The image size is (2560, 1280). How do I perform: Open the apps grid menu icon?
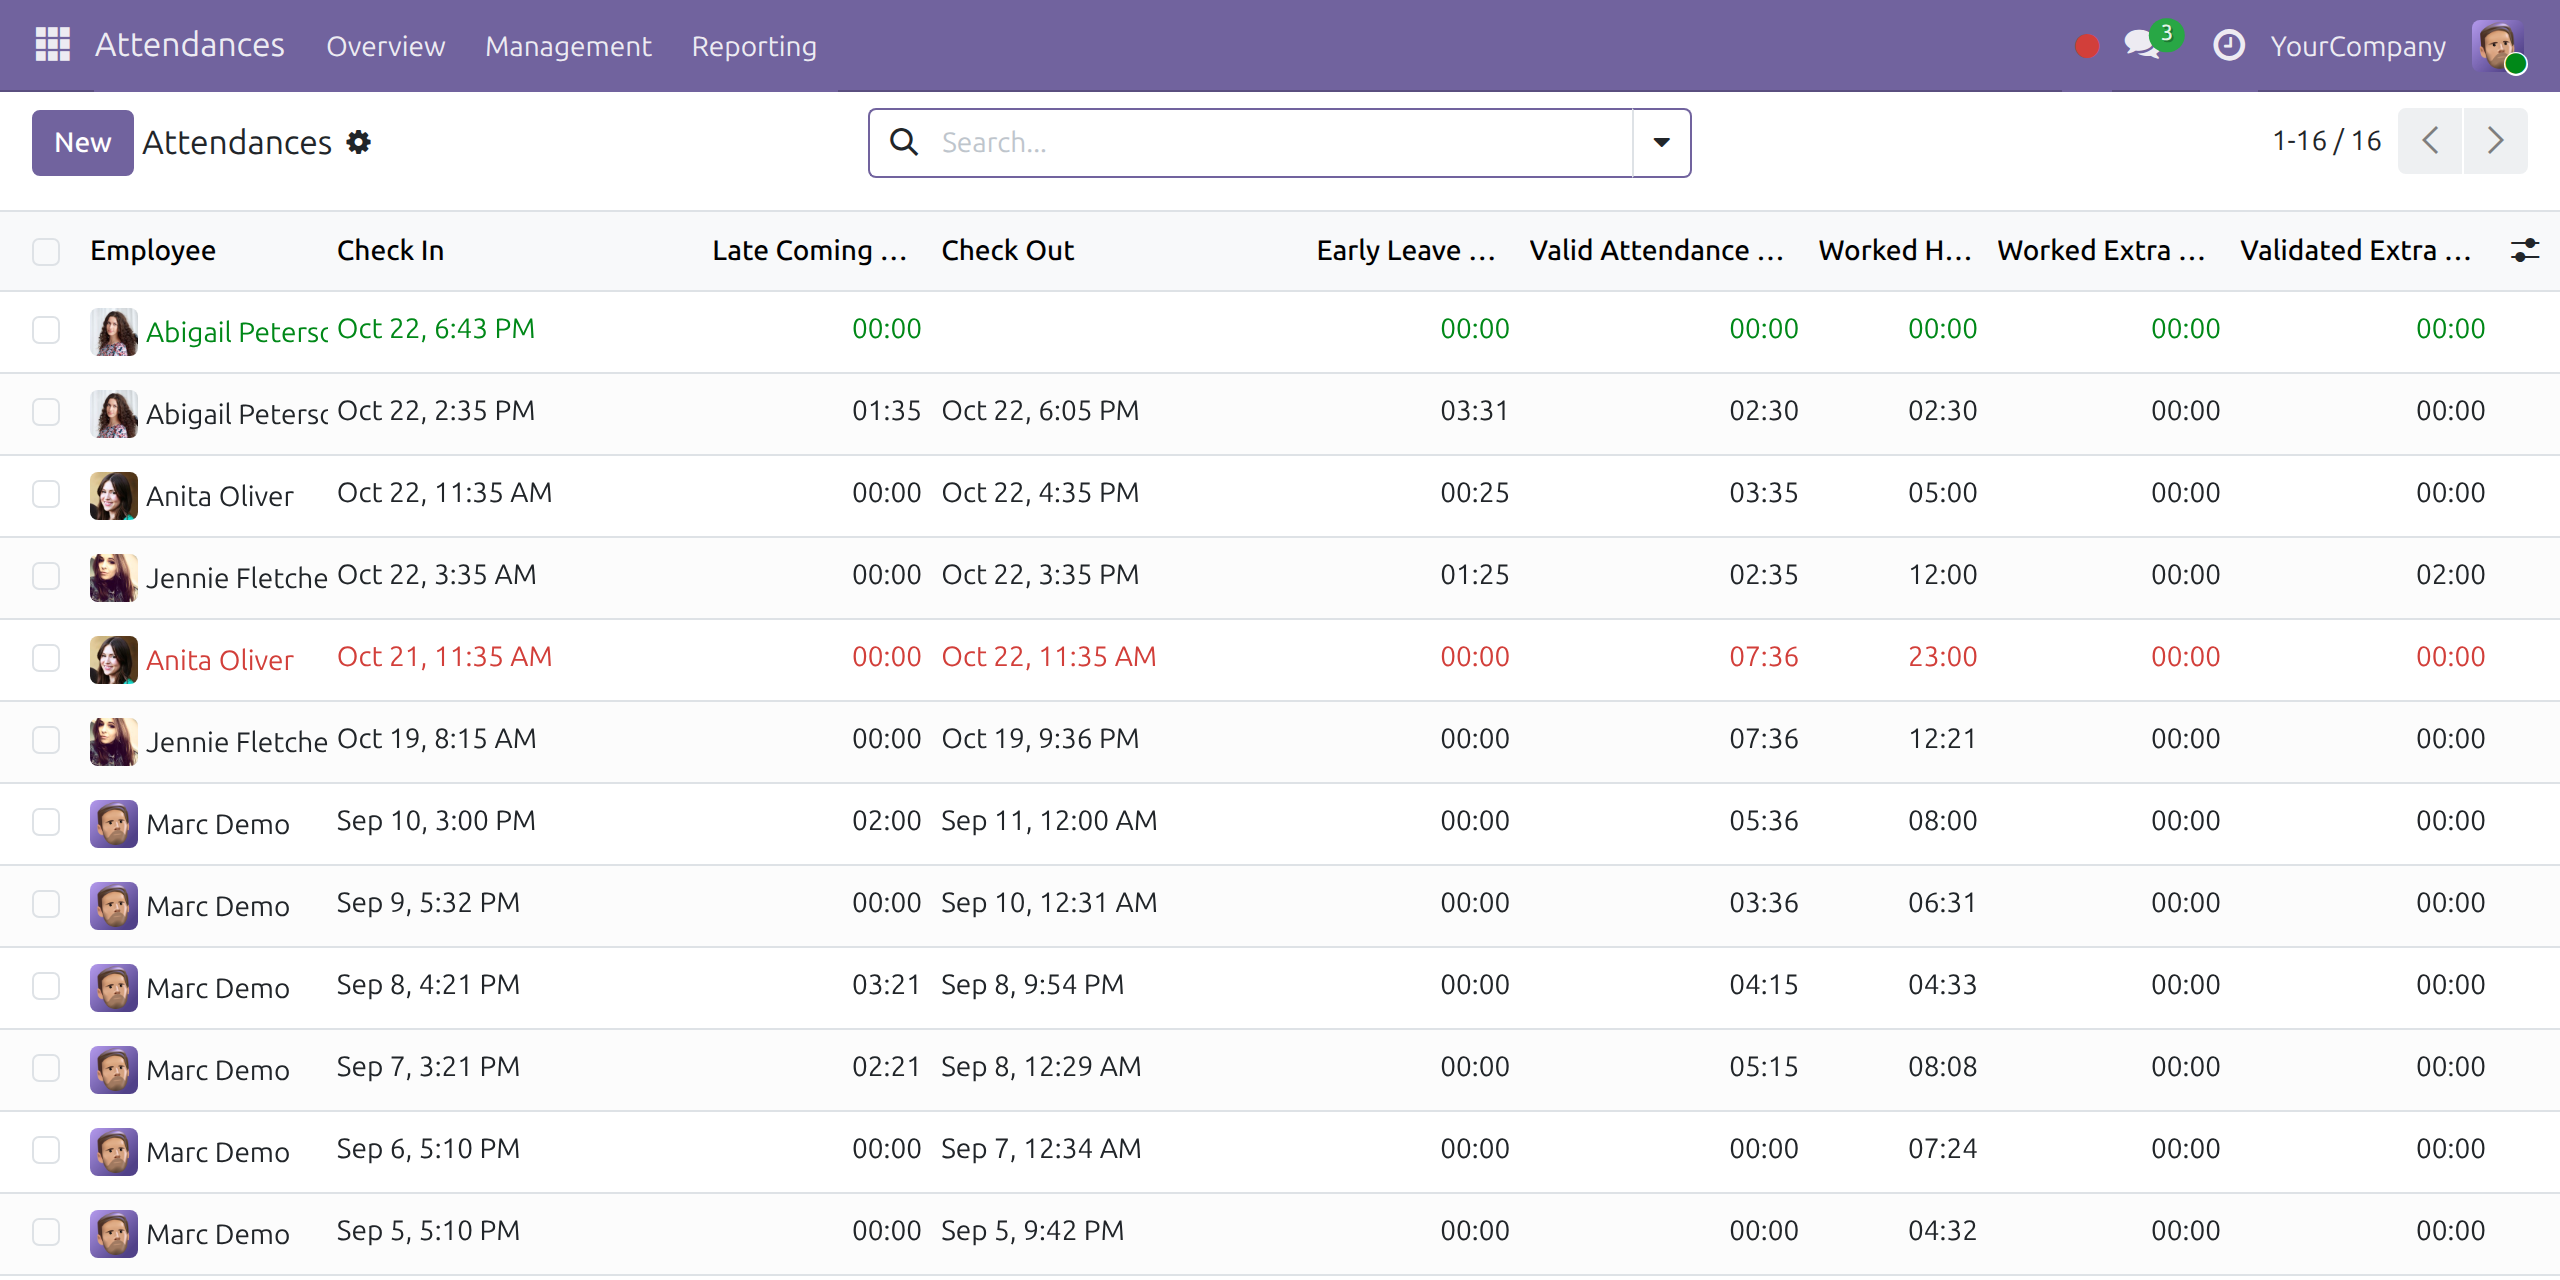click(x=52, y=45)
